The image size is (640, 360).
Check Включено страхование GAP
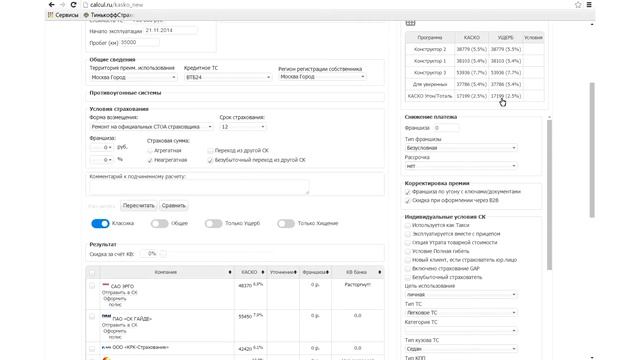(407, 269)
